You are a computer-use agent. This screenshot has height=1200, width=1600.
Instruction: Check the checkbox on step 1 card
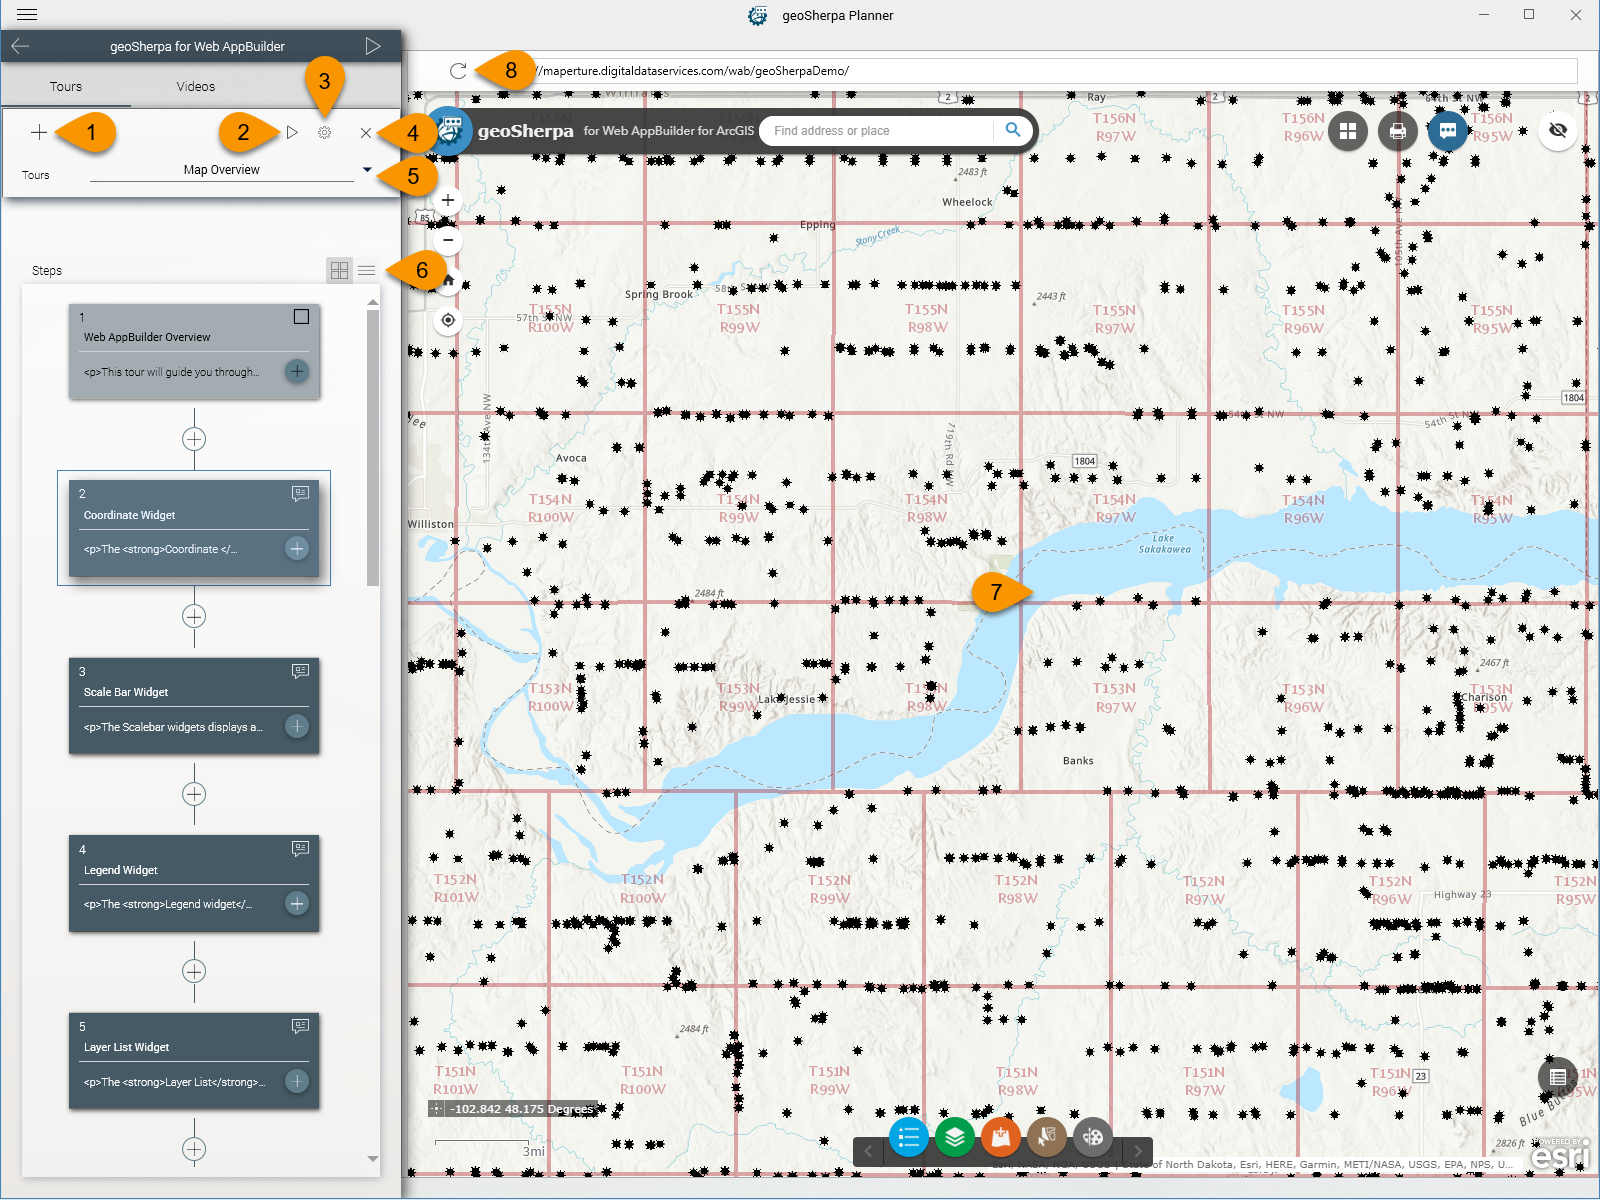(301, 317)
